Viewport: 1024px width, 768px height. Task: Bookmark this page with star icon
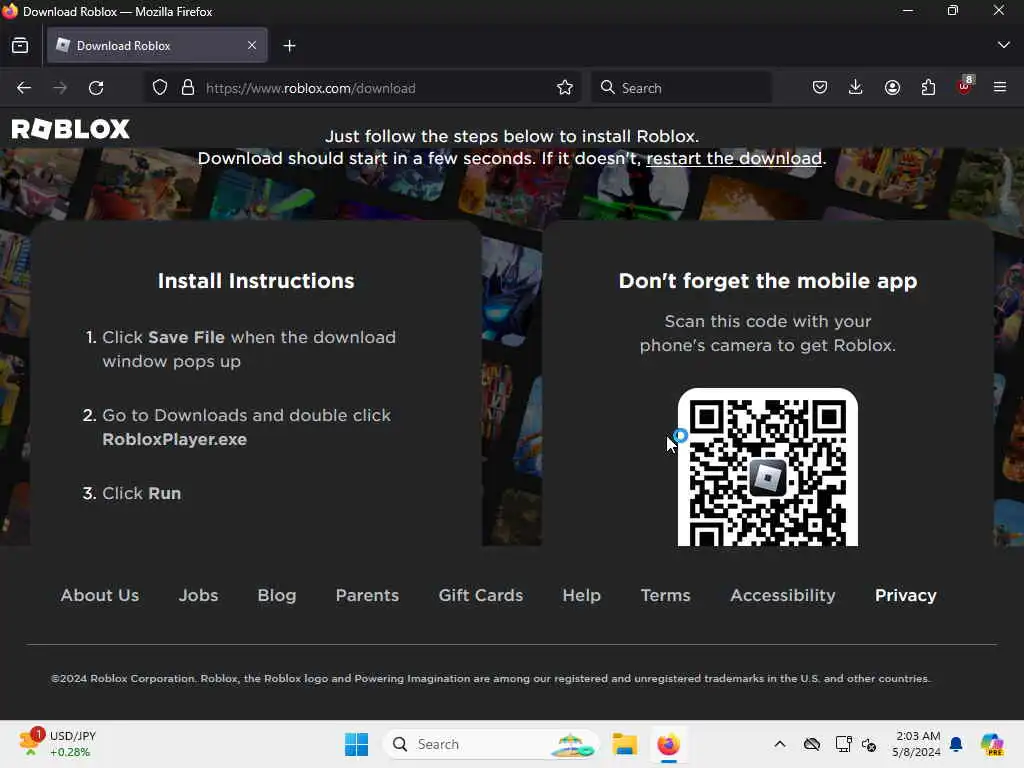(x=565, y=88)
